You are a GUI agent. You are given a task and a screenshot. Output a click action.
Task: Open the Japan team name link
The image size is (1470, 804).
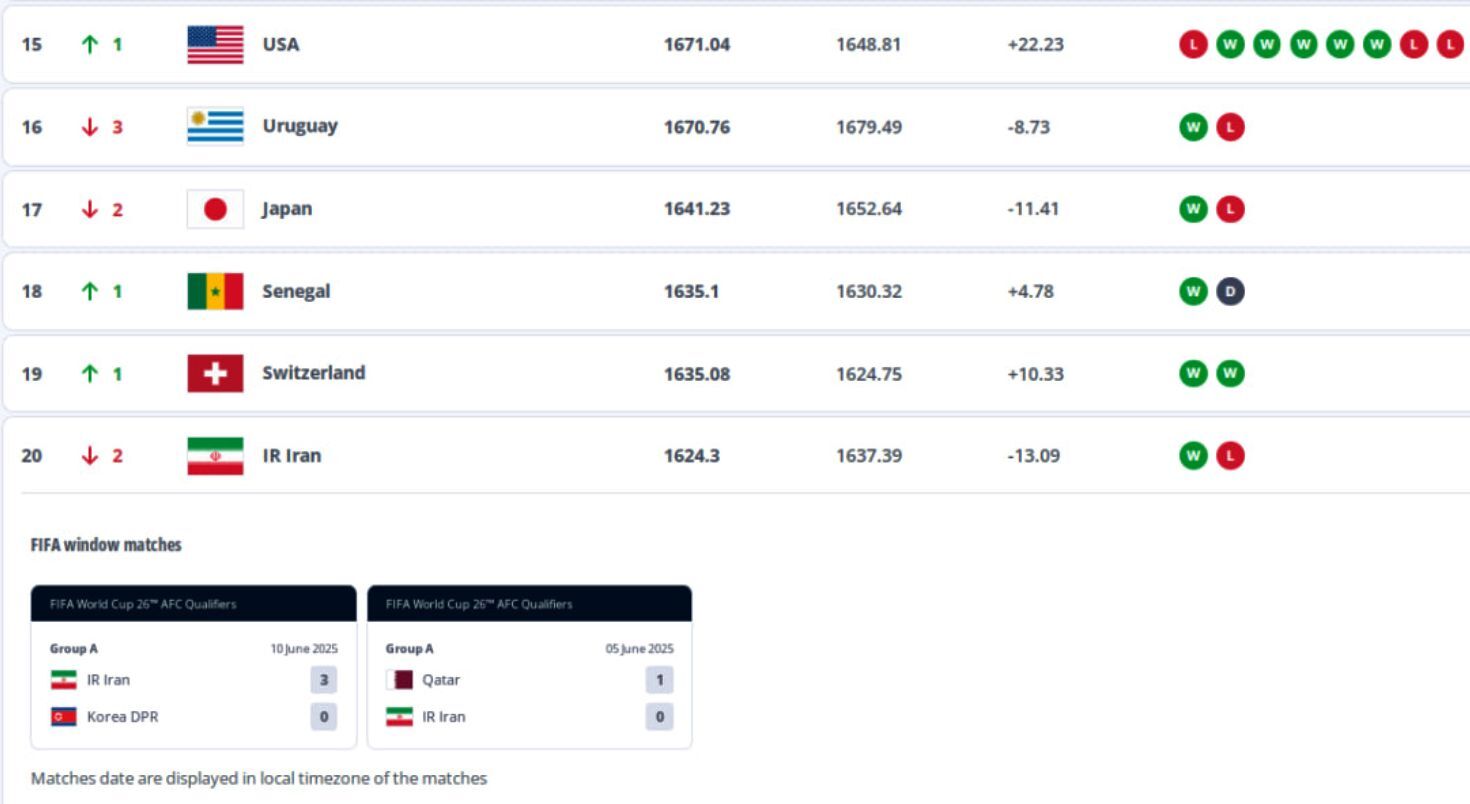[x=287, y=209]
